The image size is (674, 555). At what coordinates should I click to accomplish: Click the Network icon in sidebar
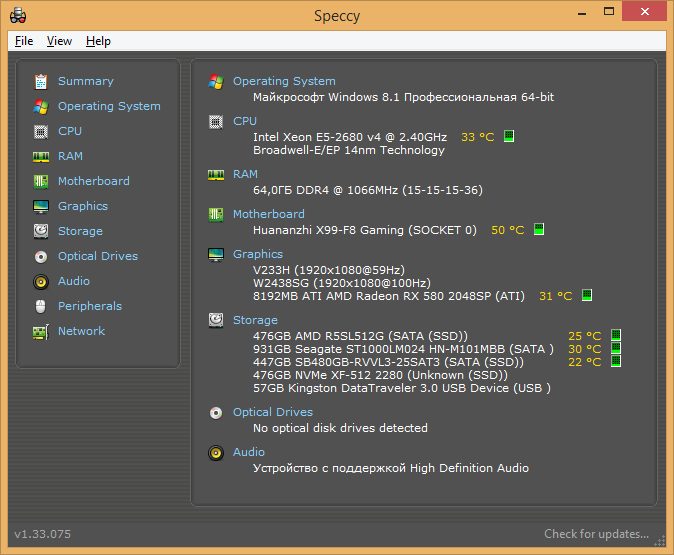tap(41, 331)
